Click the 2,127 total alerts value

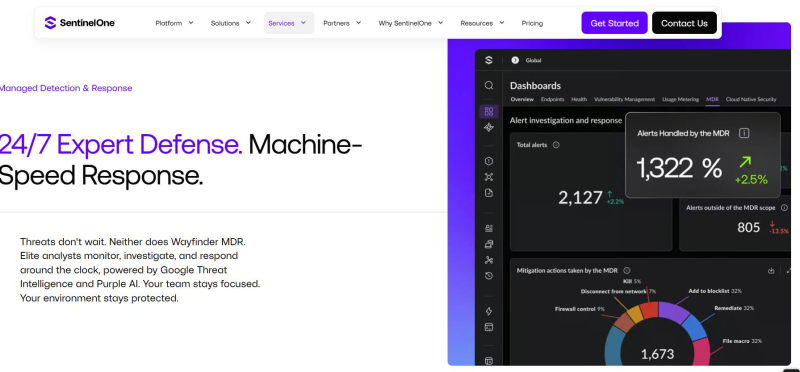[x=580, y=197]
